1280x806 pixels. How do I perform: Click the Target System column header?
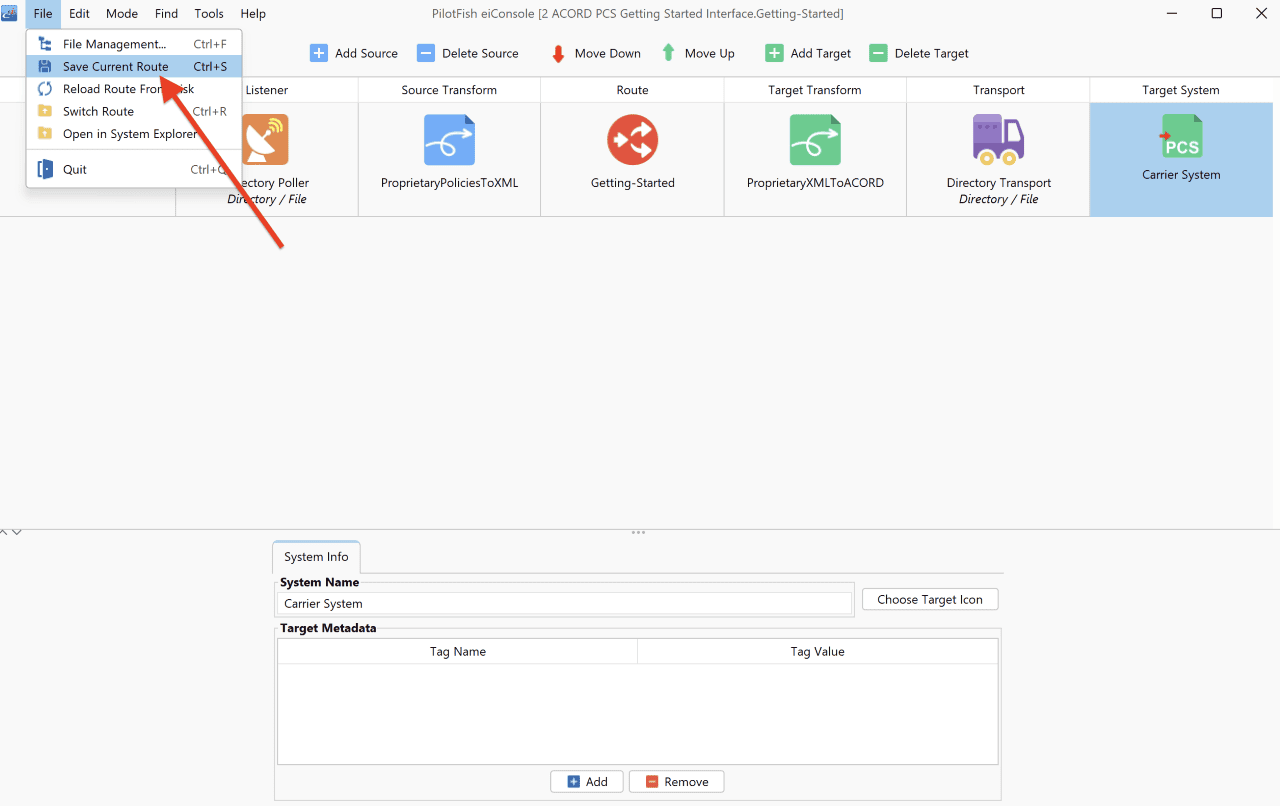tap(1181, 90)
